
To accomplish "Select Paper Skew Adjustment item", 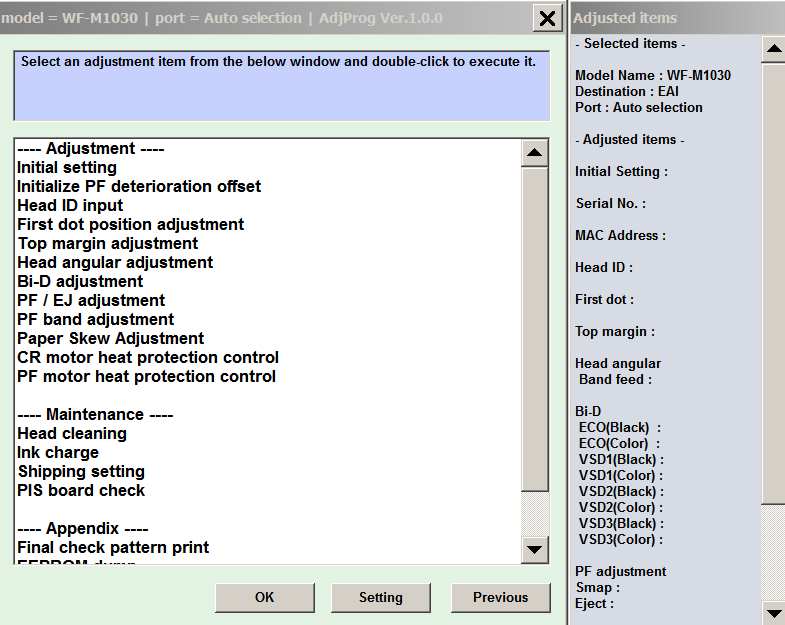I will (110, 339).
